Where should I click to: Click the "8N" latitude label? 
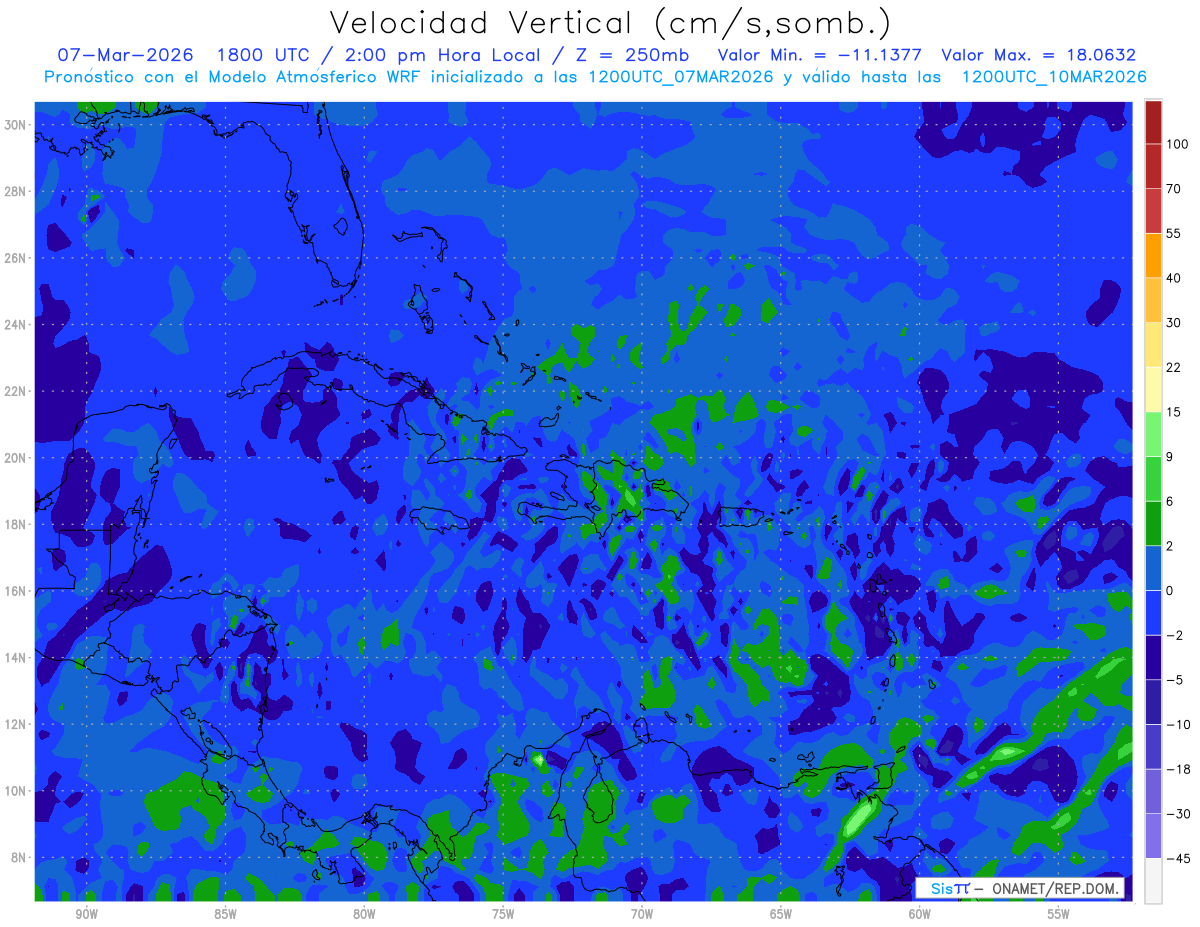pos(21,858)
